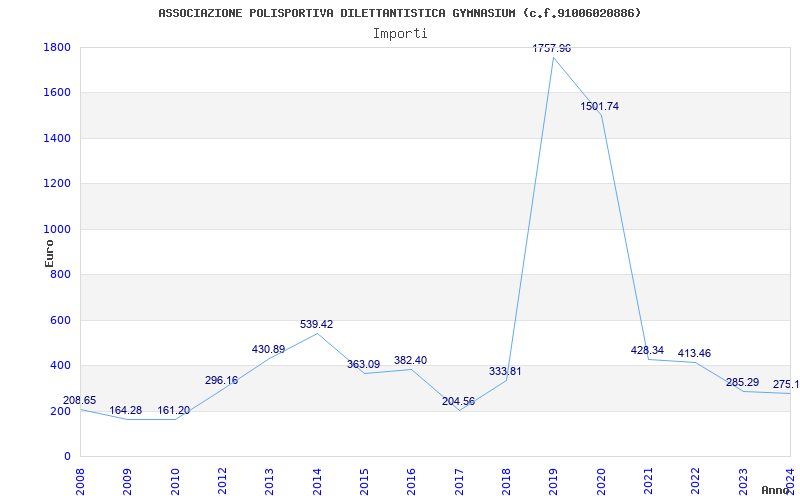Click the 2023 year tick label
This screenshot has width=800, height=500.
click(743, 482)
